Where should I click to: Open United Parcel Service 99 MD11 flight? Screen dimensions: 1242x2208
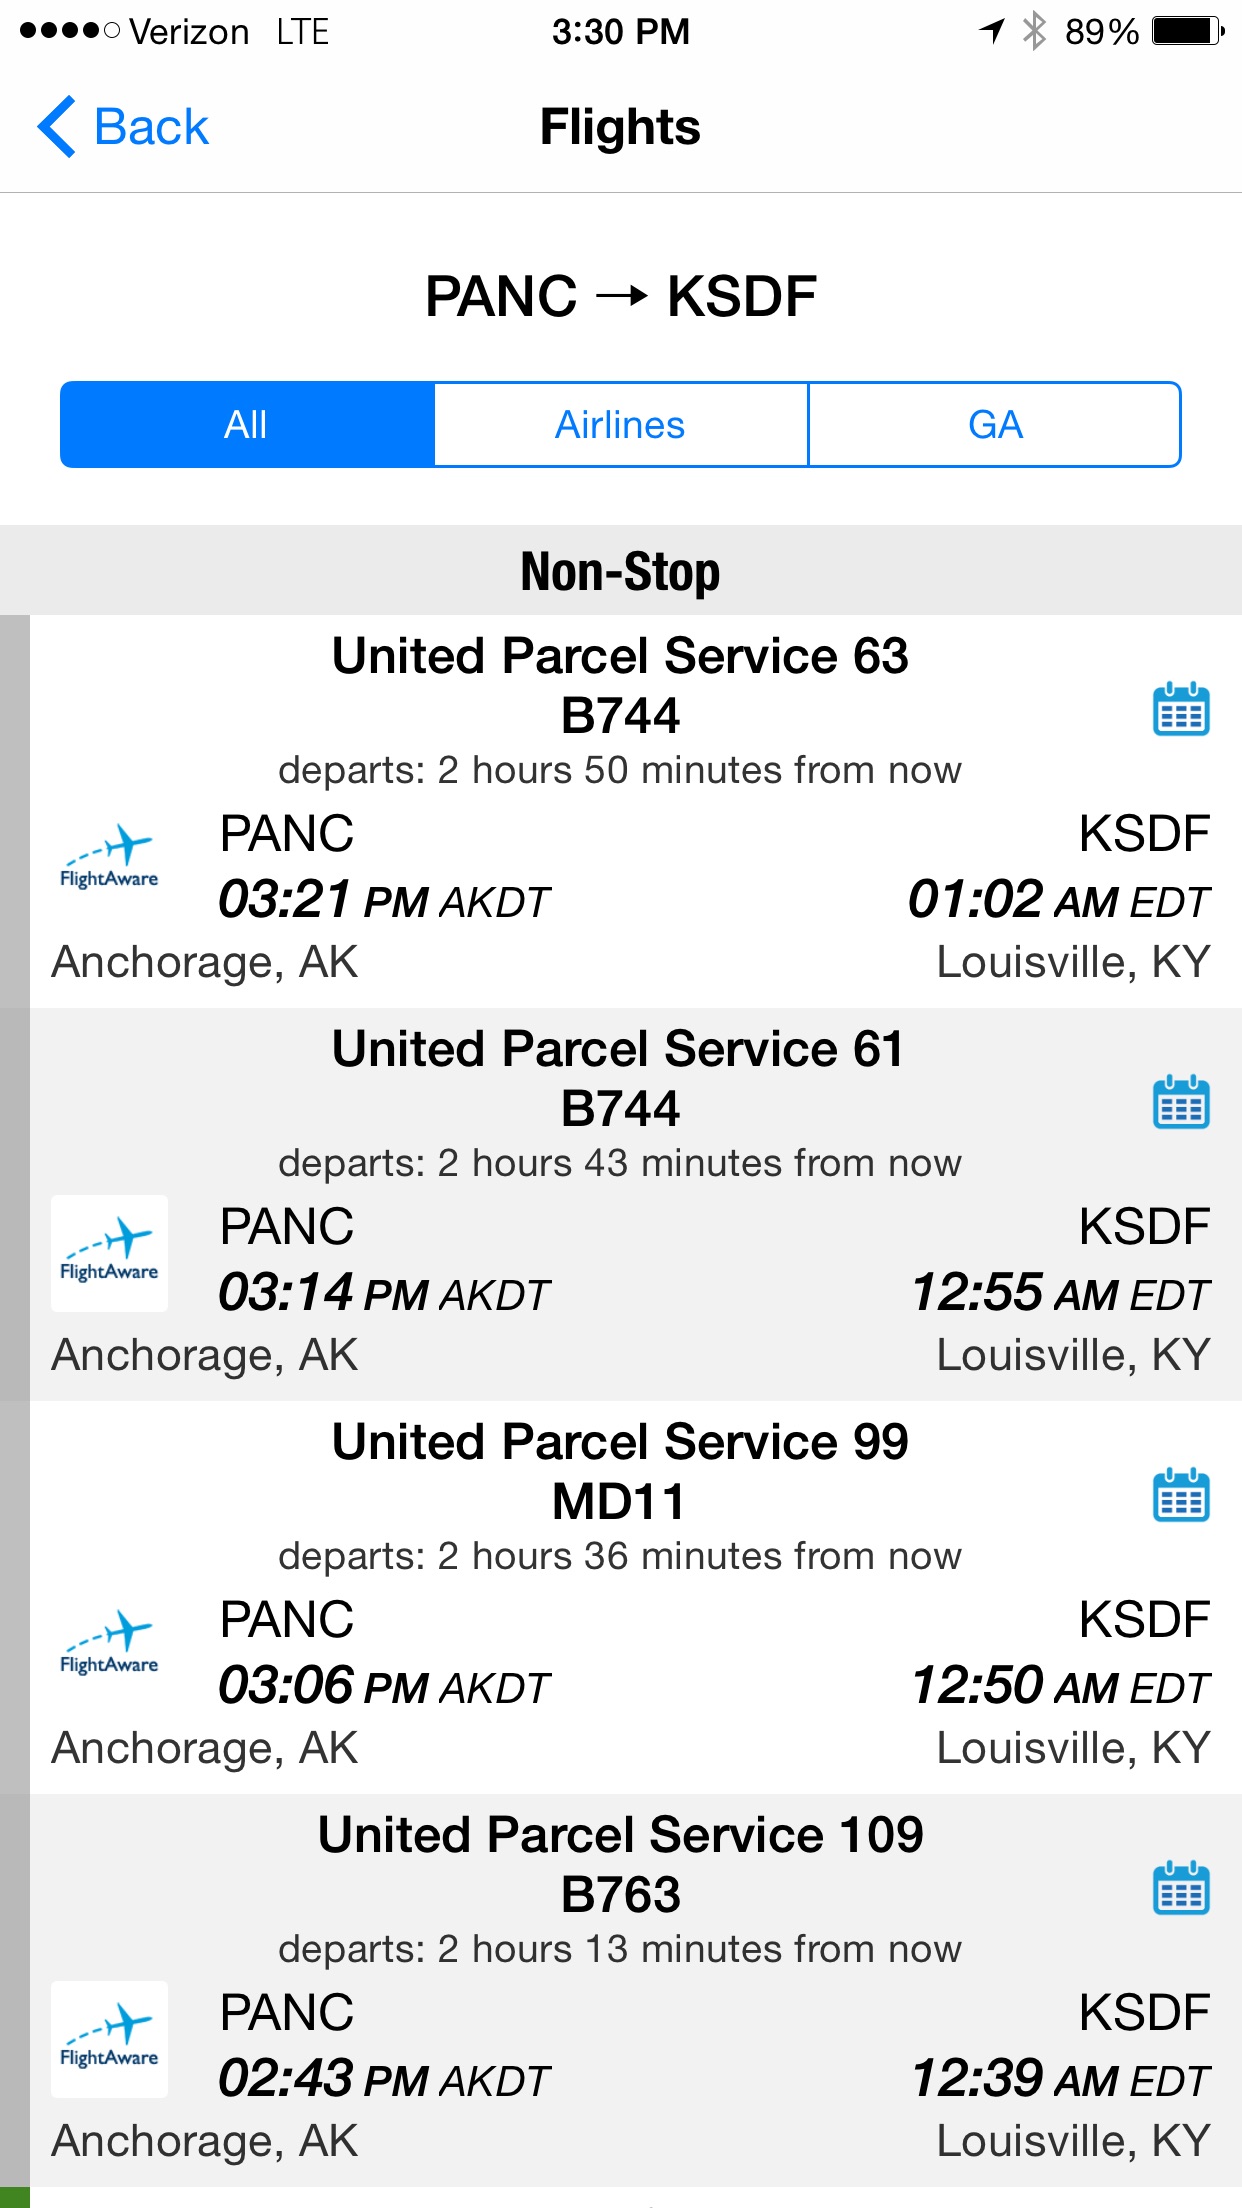tap(621, 1598)
